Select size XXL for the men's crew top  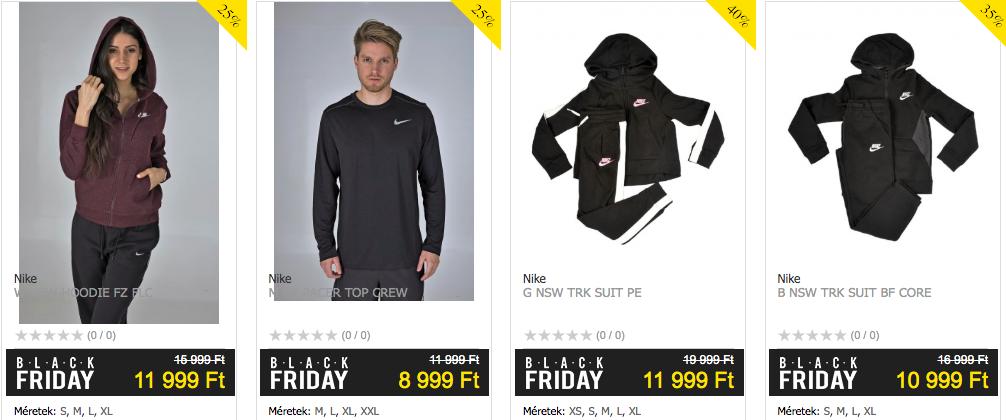pos(370,411)
